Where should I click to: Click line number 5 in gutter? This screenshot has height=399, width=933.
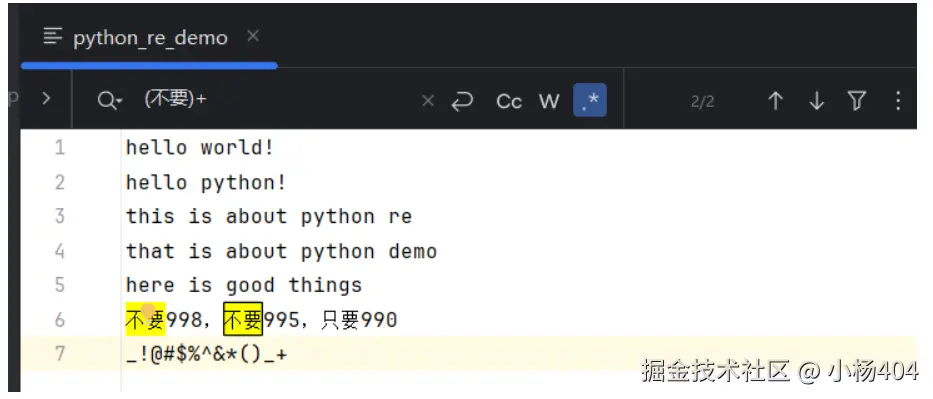click(x=60, y=285)
